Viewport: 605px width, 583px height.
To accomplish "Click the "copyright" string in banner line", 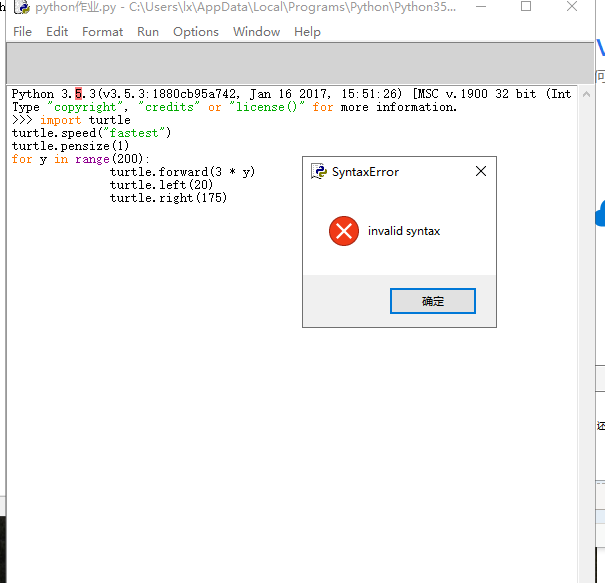I will 85,107.
